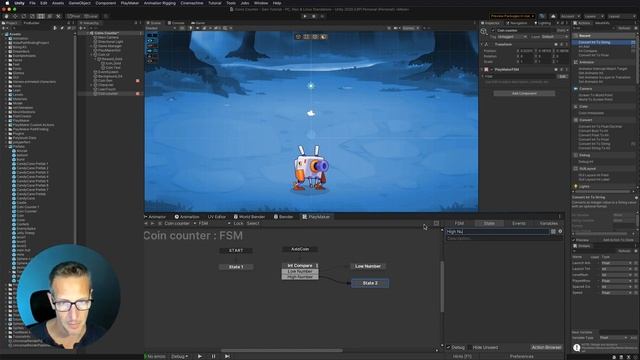The width and height of the screenshot is (640, 360).
Task: Select the AddCoin state node
Action: click(300, 249)
